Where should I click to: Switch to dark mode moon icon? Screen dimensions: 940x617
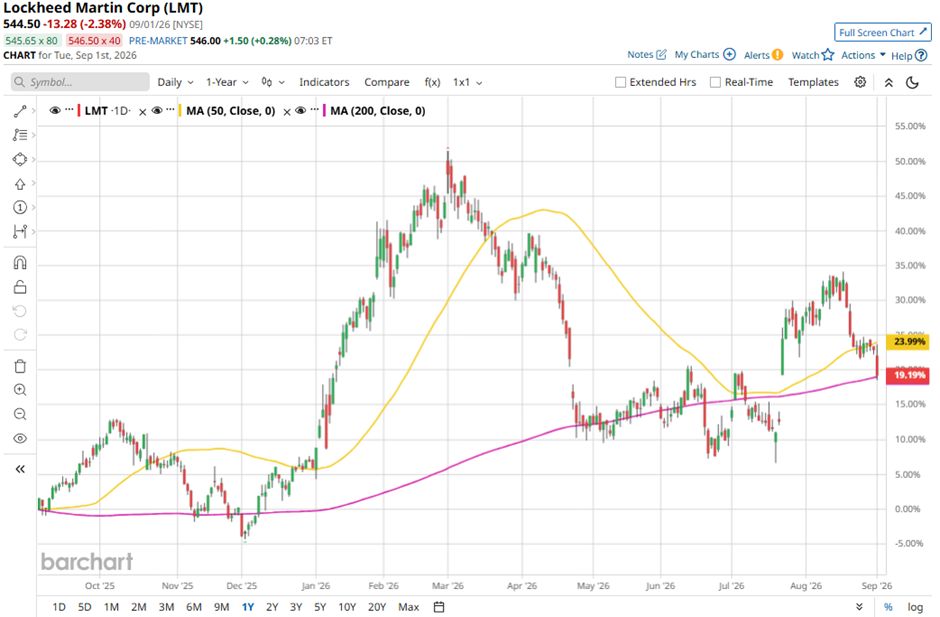click(912, 82)
